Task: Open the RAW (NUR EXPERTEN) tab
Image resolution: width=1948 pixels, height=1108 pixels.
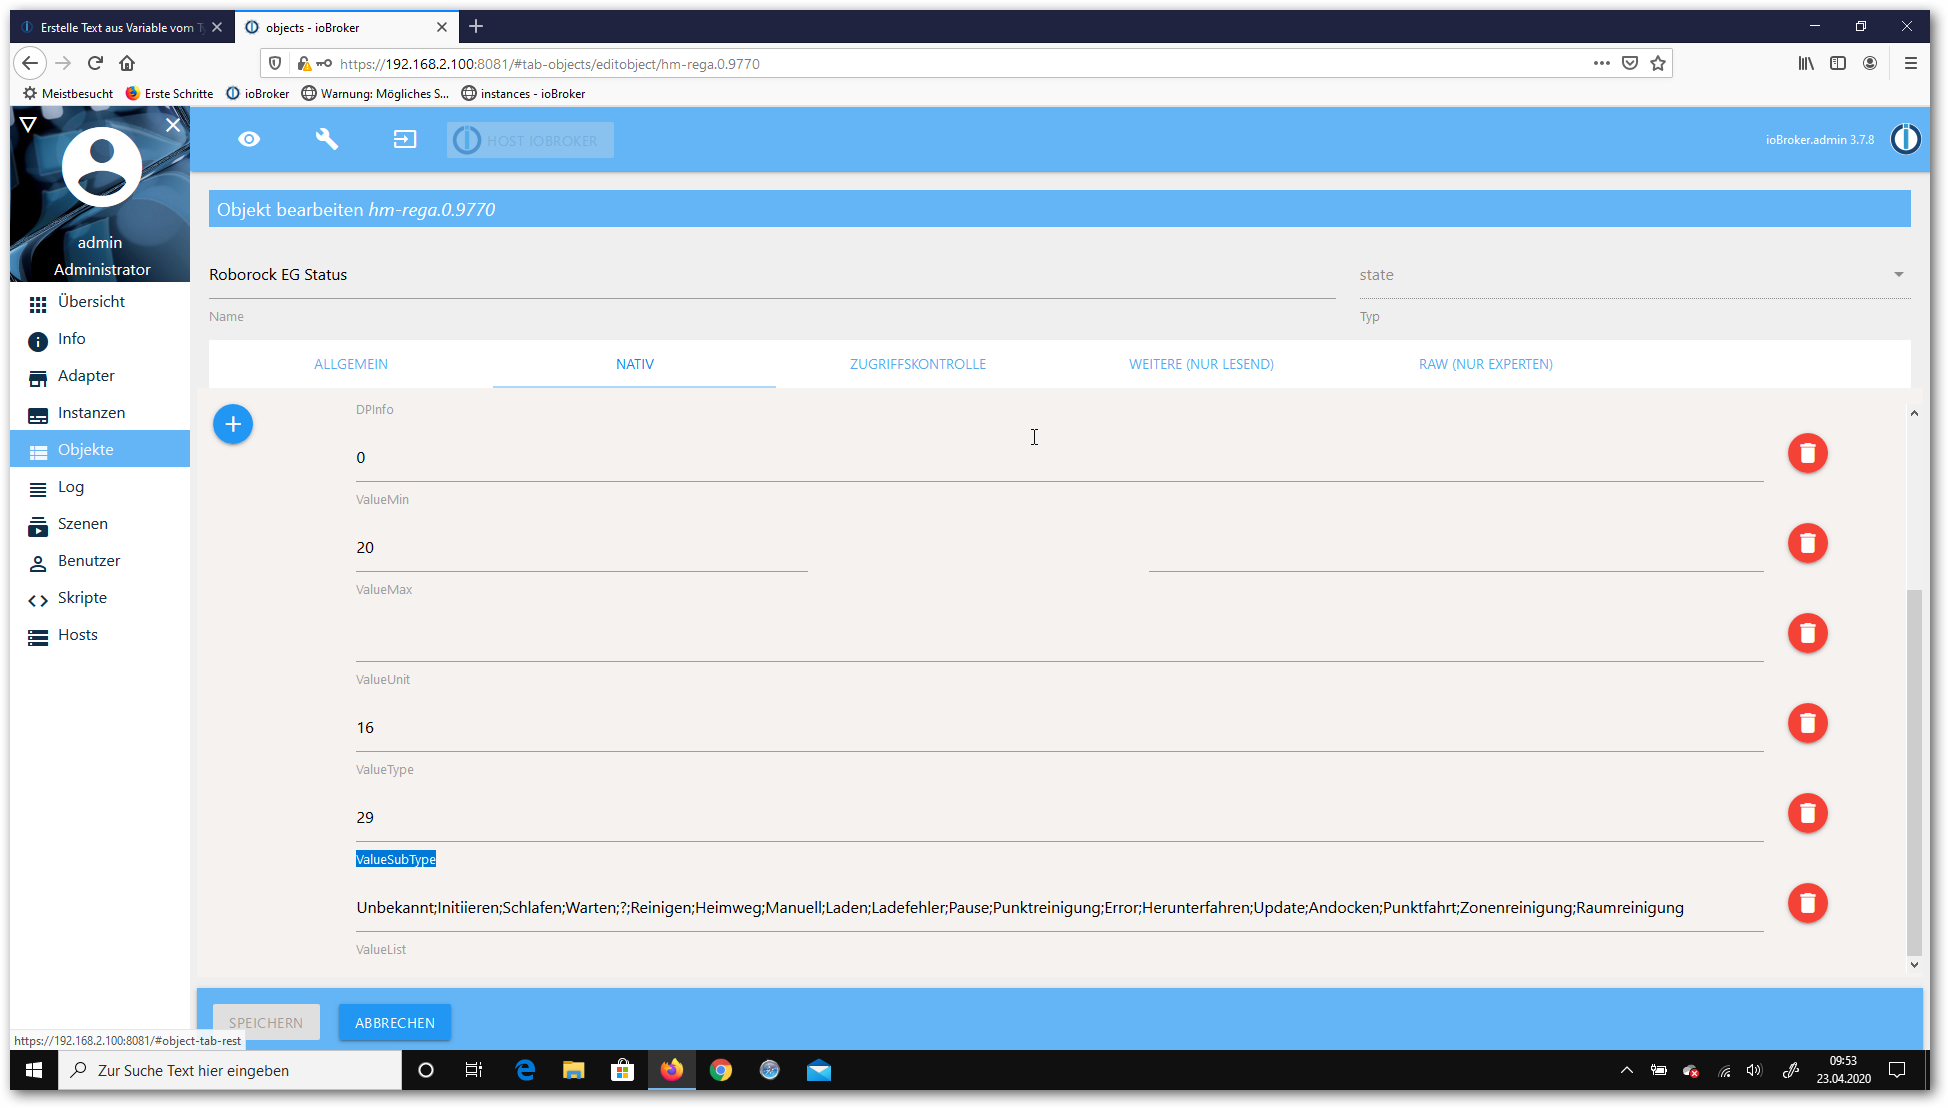Action: pyautogui.click(x=1485, y=364)
